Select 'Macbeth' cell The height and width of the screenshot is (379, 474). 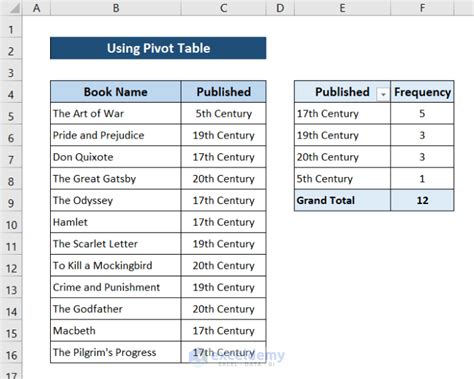click(116, 330)
